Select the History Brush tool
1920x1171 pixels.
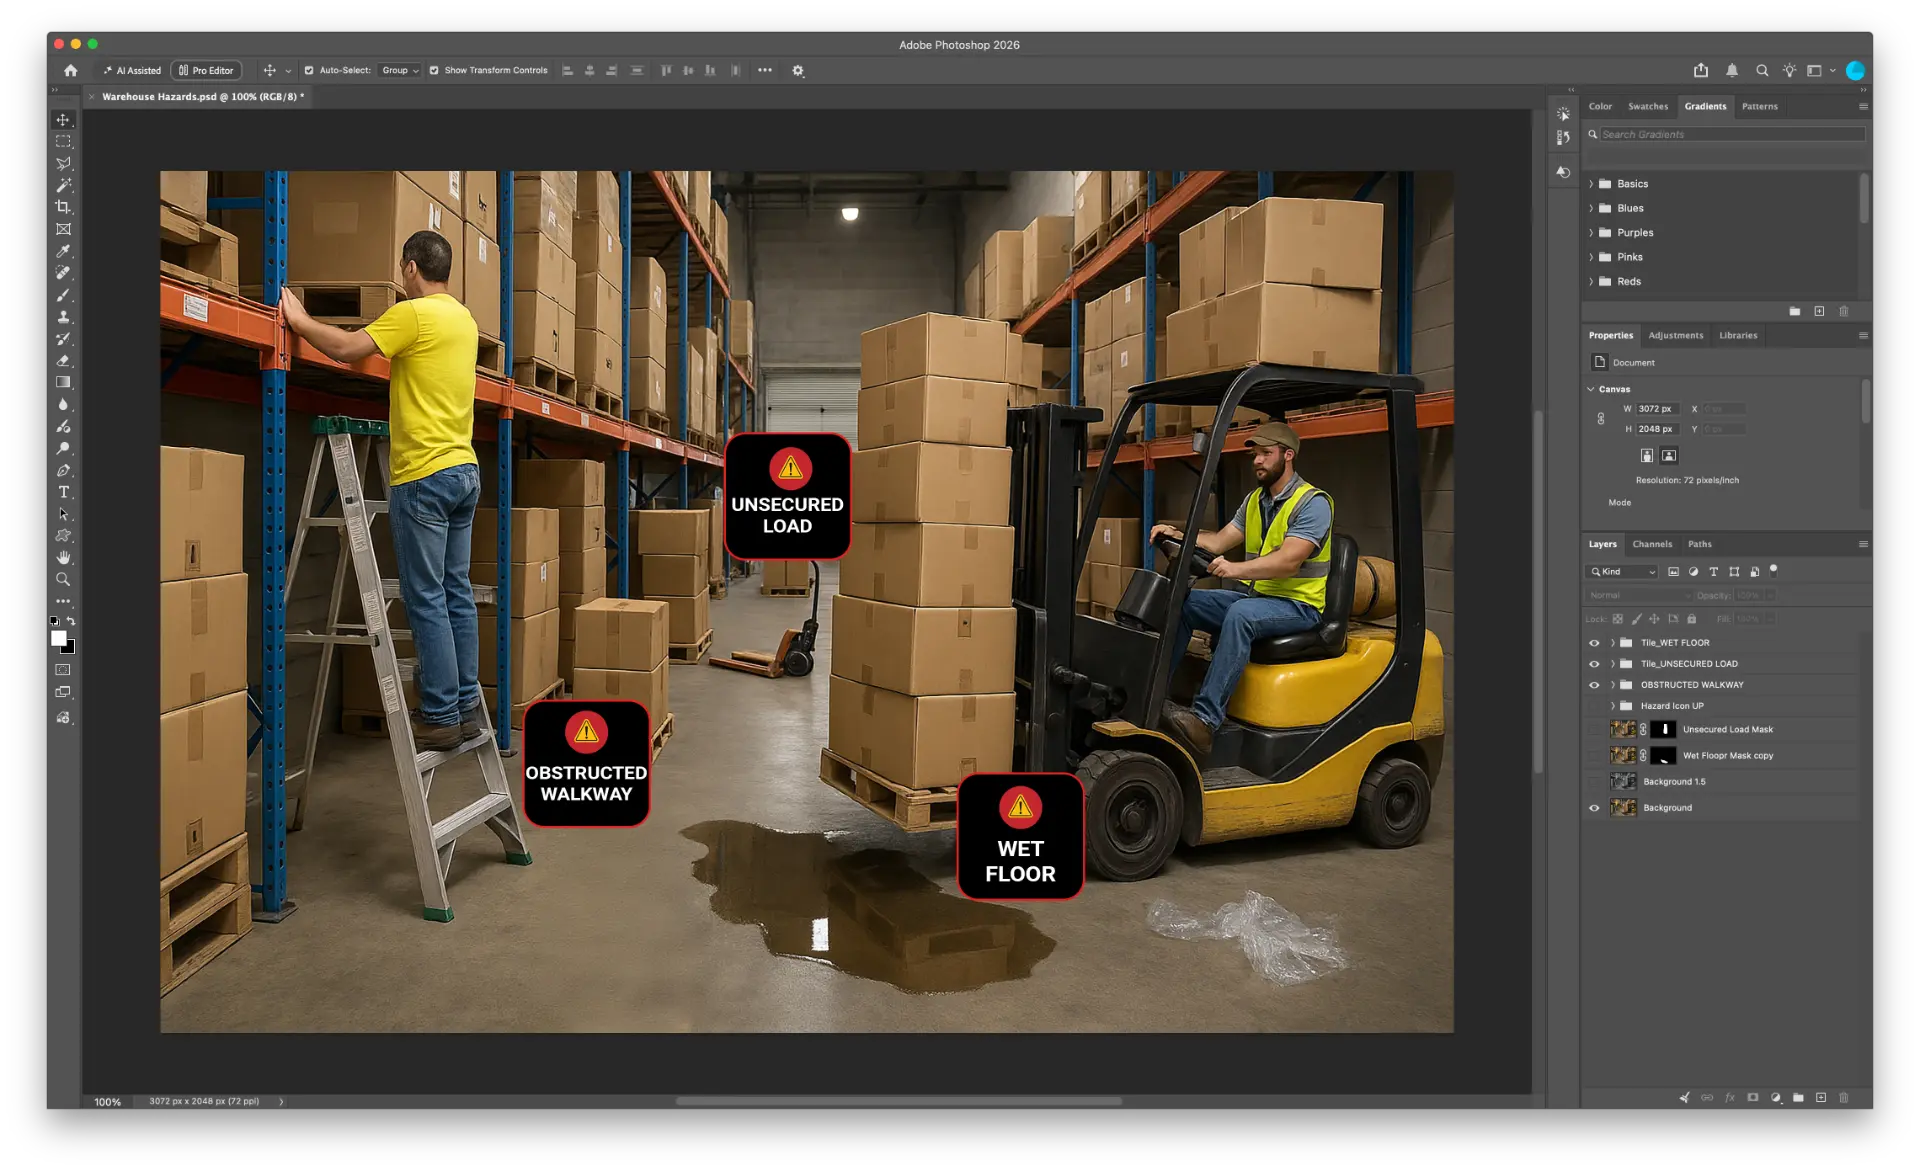[x=63, y=339]
